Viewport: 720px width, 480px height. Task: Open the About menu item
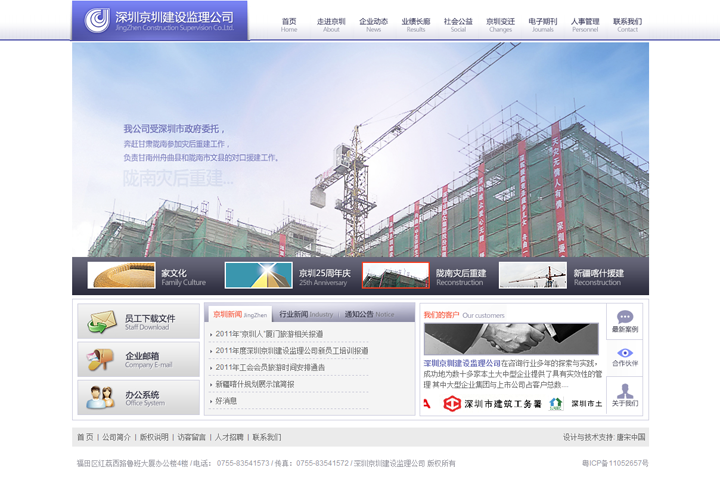click(331, 24)
